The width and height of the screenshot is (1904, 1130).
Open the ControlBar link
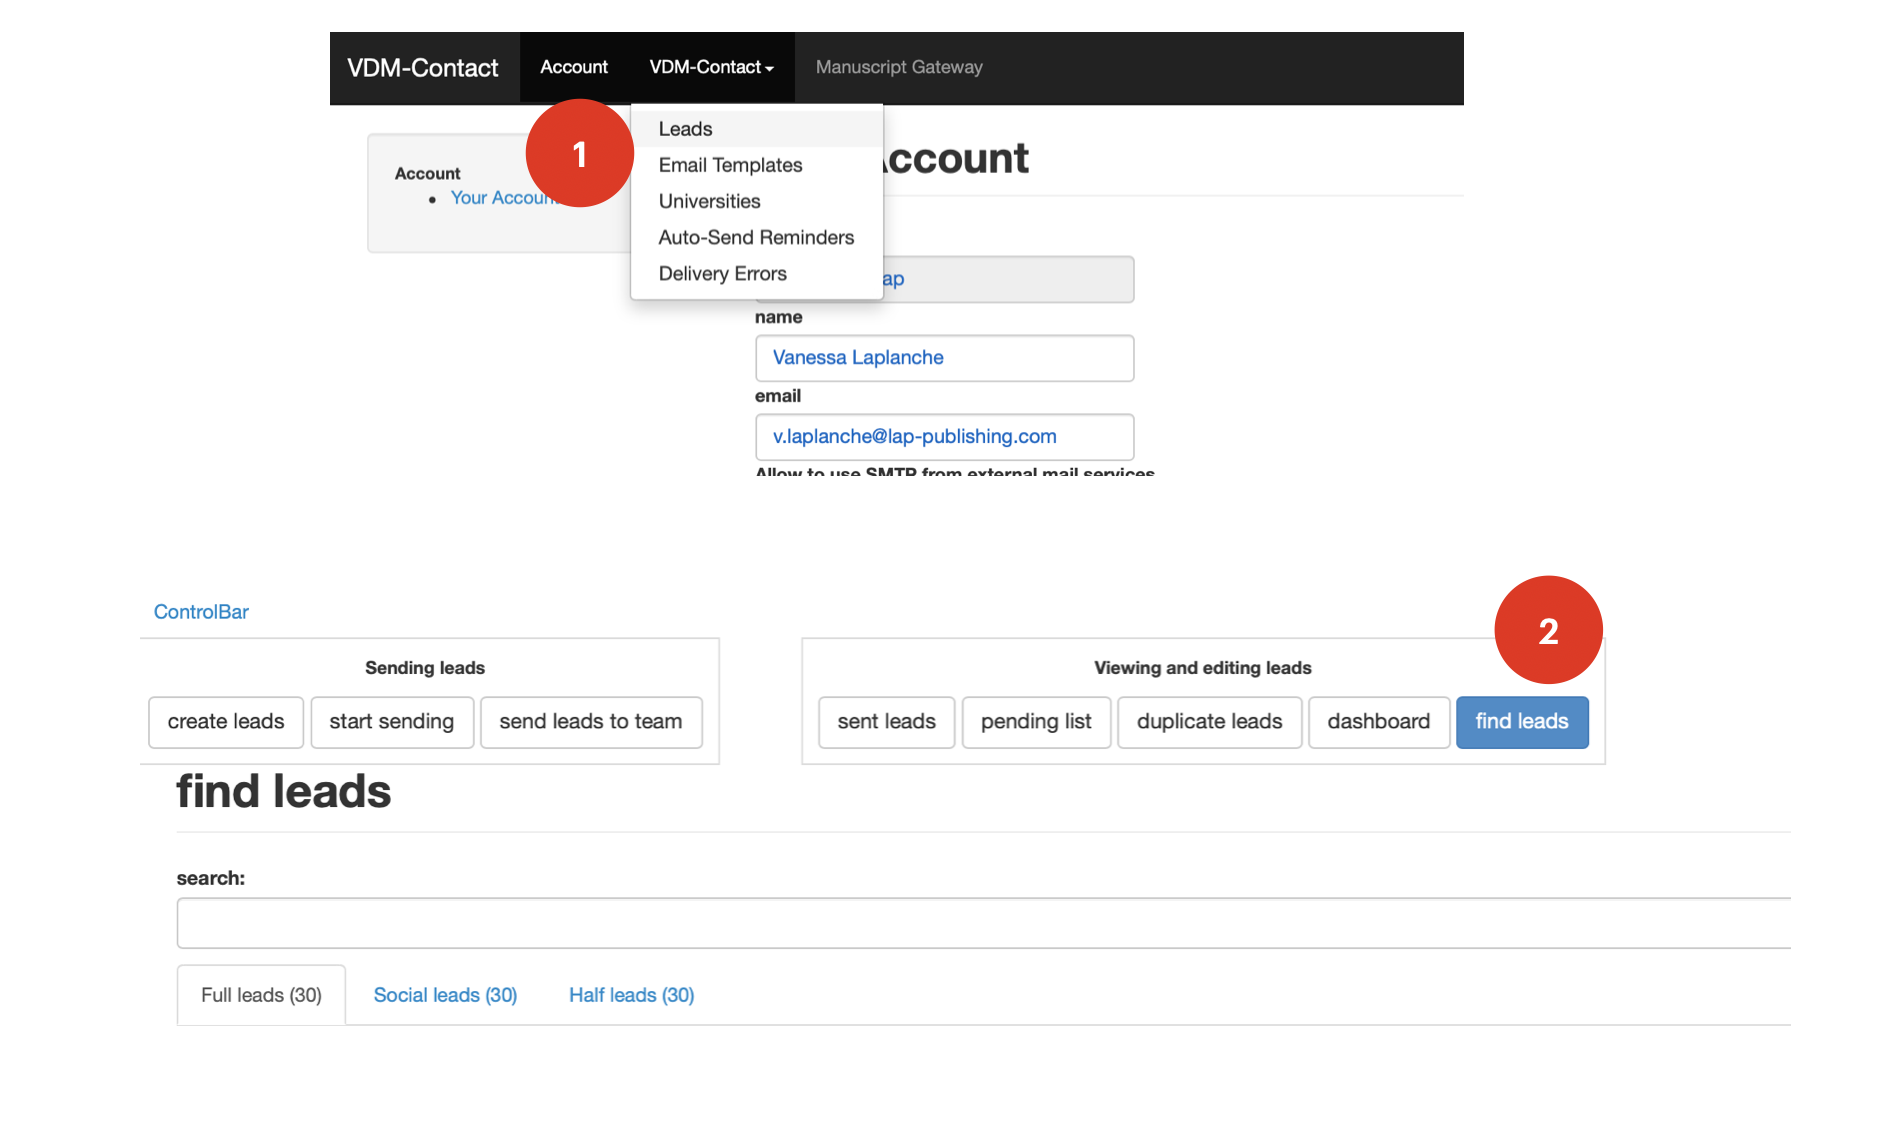(201, 612)
